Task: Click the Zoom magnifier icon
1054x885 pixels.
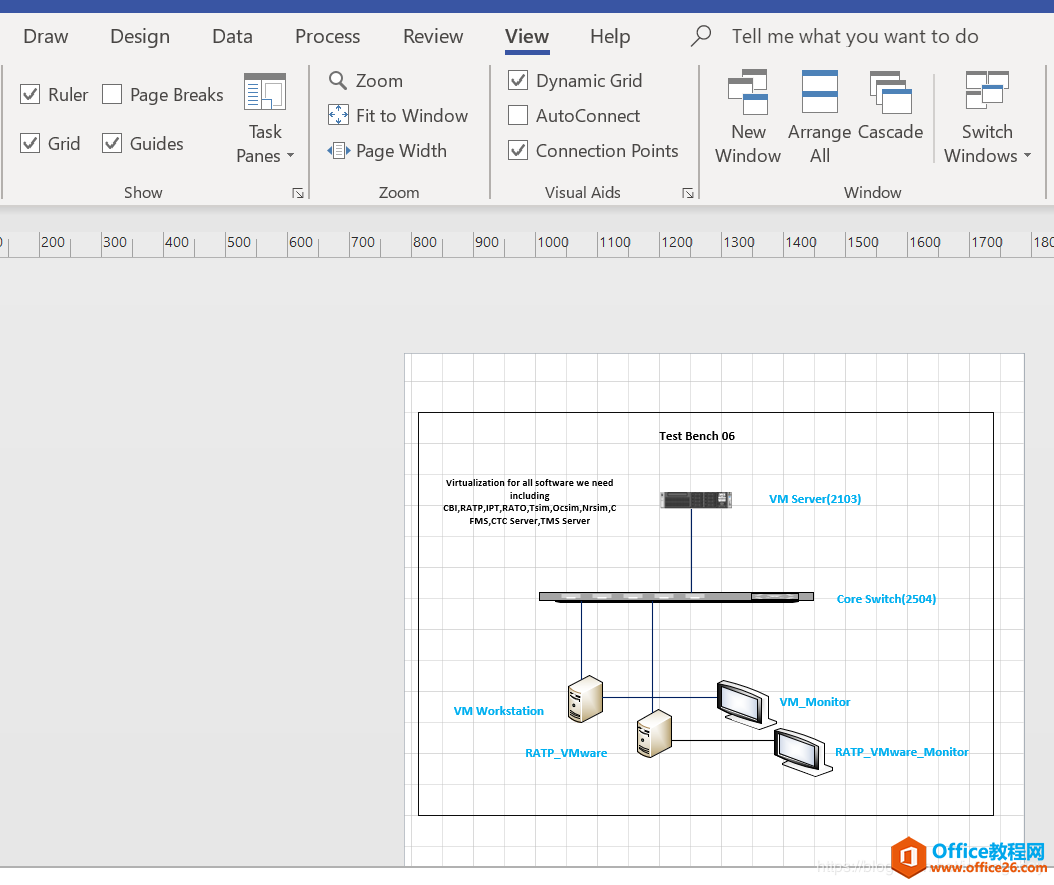Action: point(338,81)
